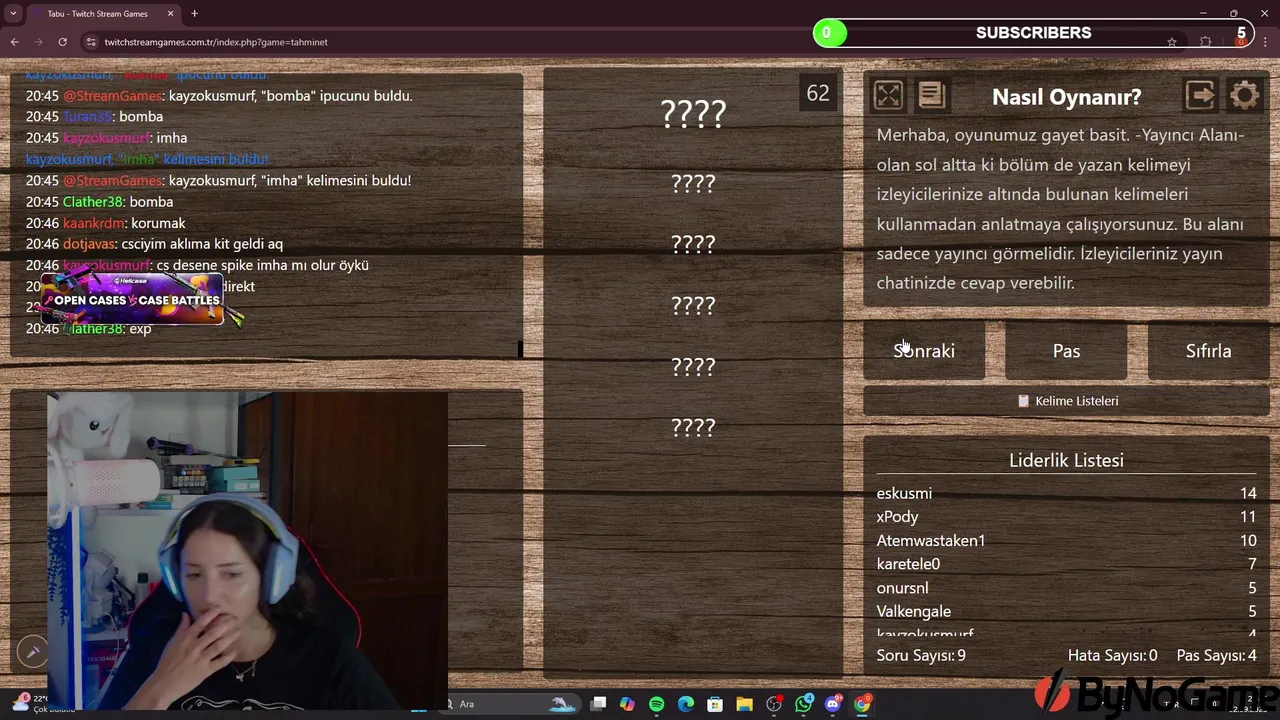1280x720 pixels.
Task: Open File Explorer from the taskbar
Action: point(744,704)
